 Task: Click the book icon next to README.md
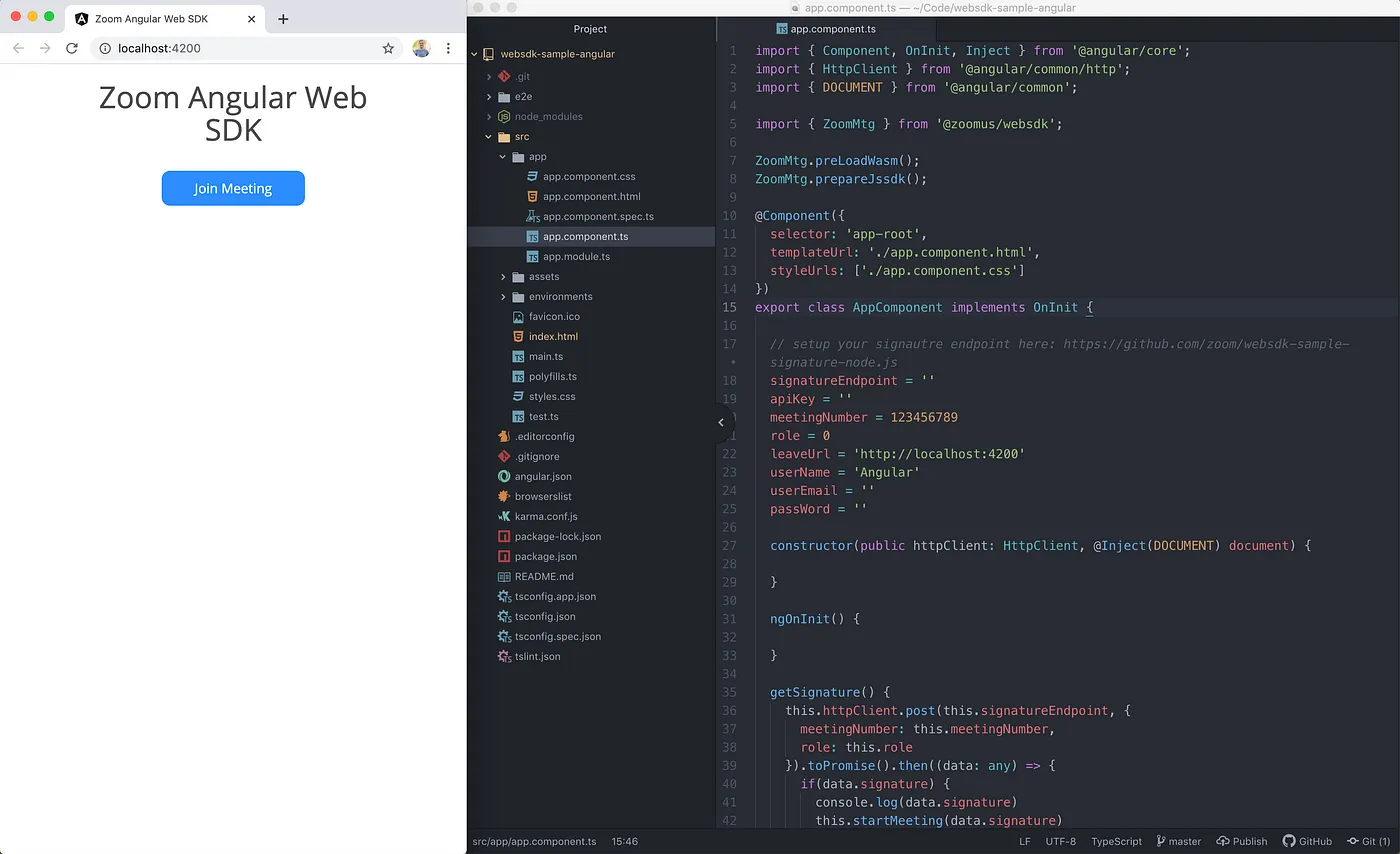(x=506, y=576)
